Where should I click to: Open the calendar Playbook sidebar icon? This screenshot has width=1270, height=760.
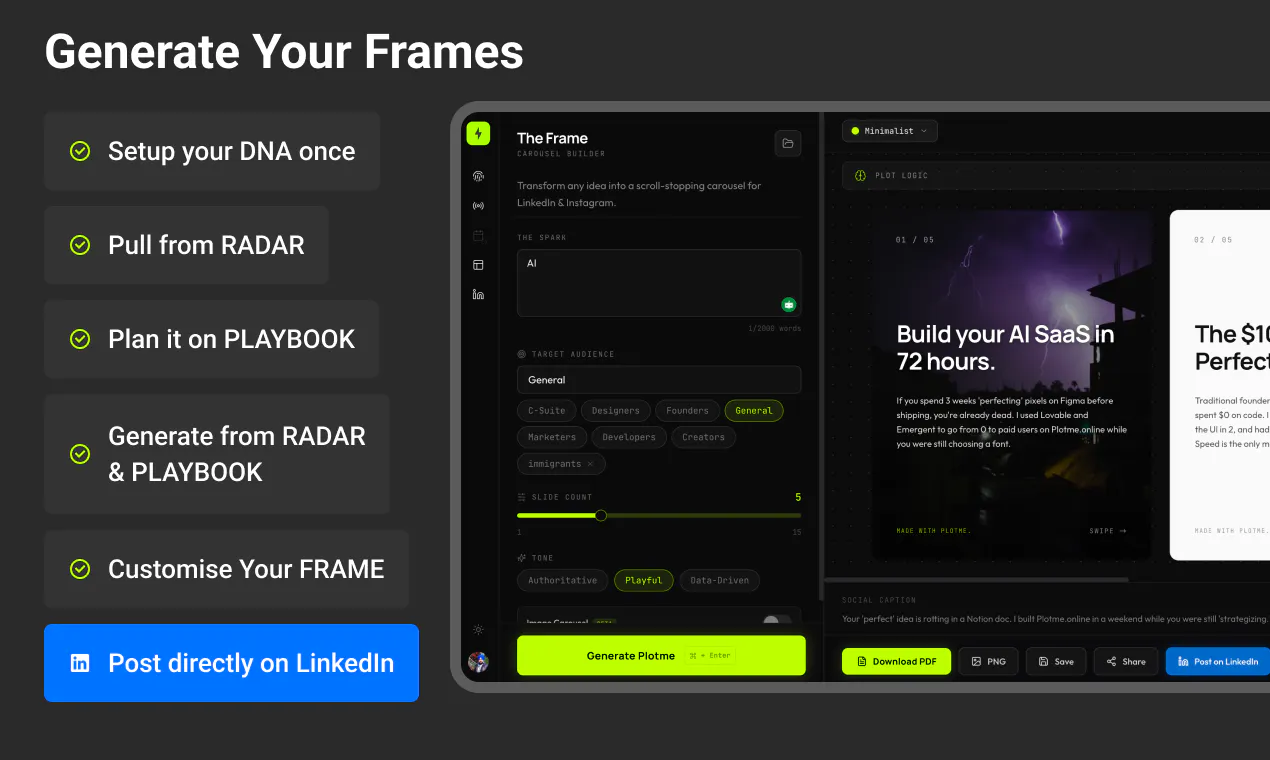[x=478, y=236]
